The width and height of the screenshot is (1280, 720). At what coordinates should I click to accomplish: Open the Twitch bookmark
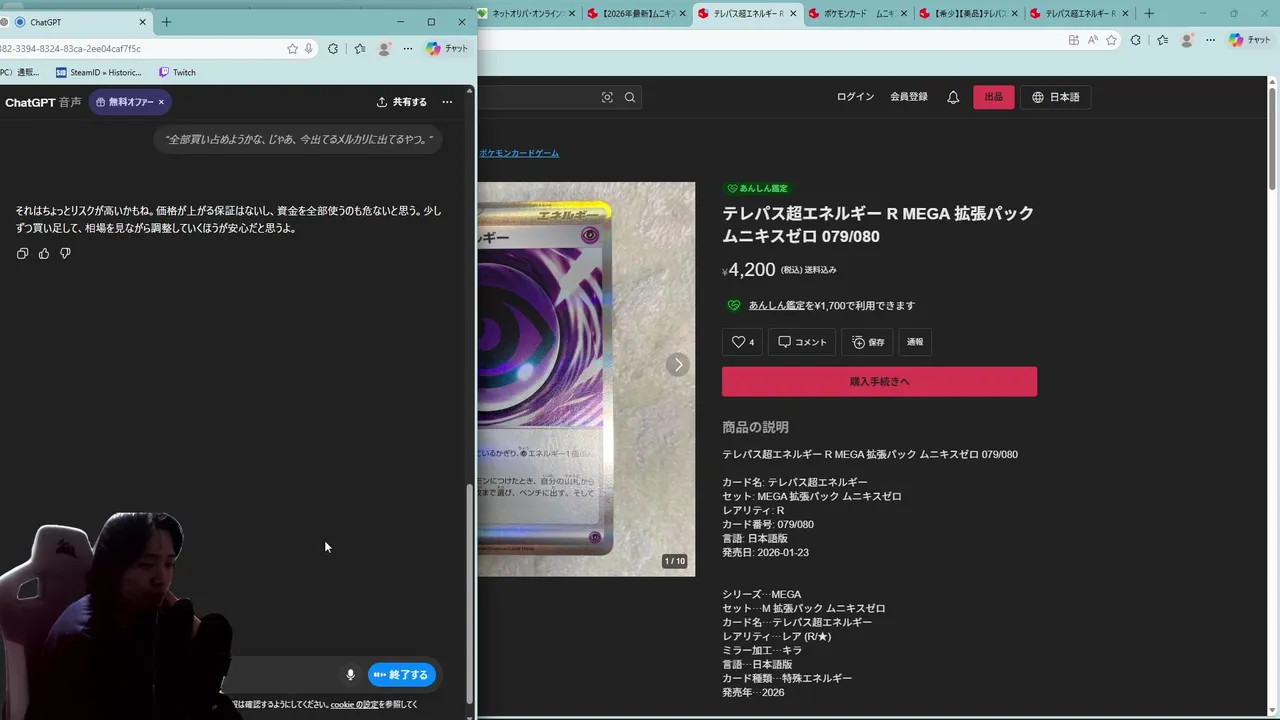point(177,72)
